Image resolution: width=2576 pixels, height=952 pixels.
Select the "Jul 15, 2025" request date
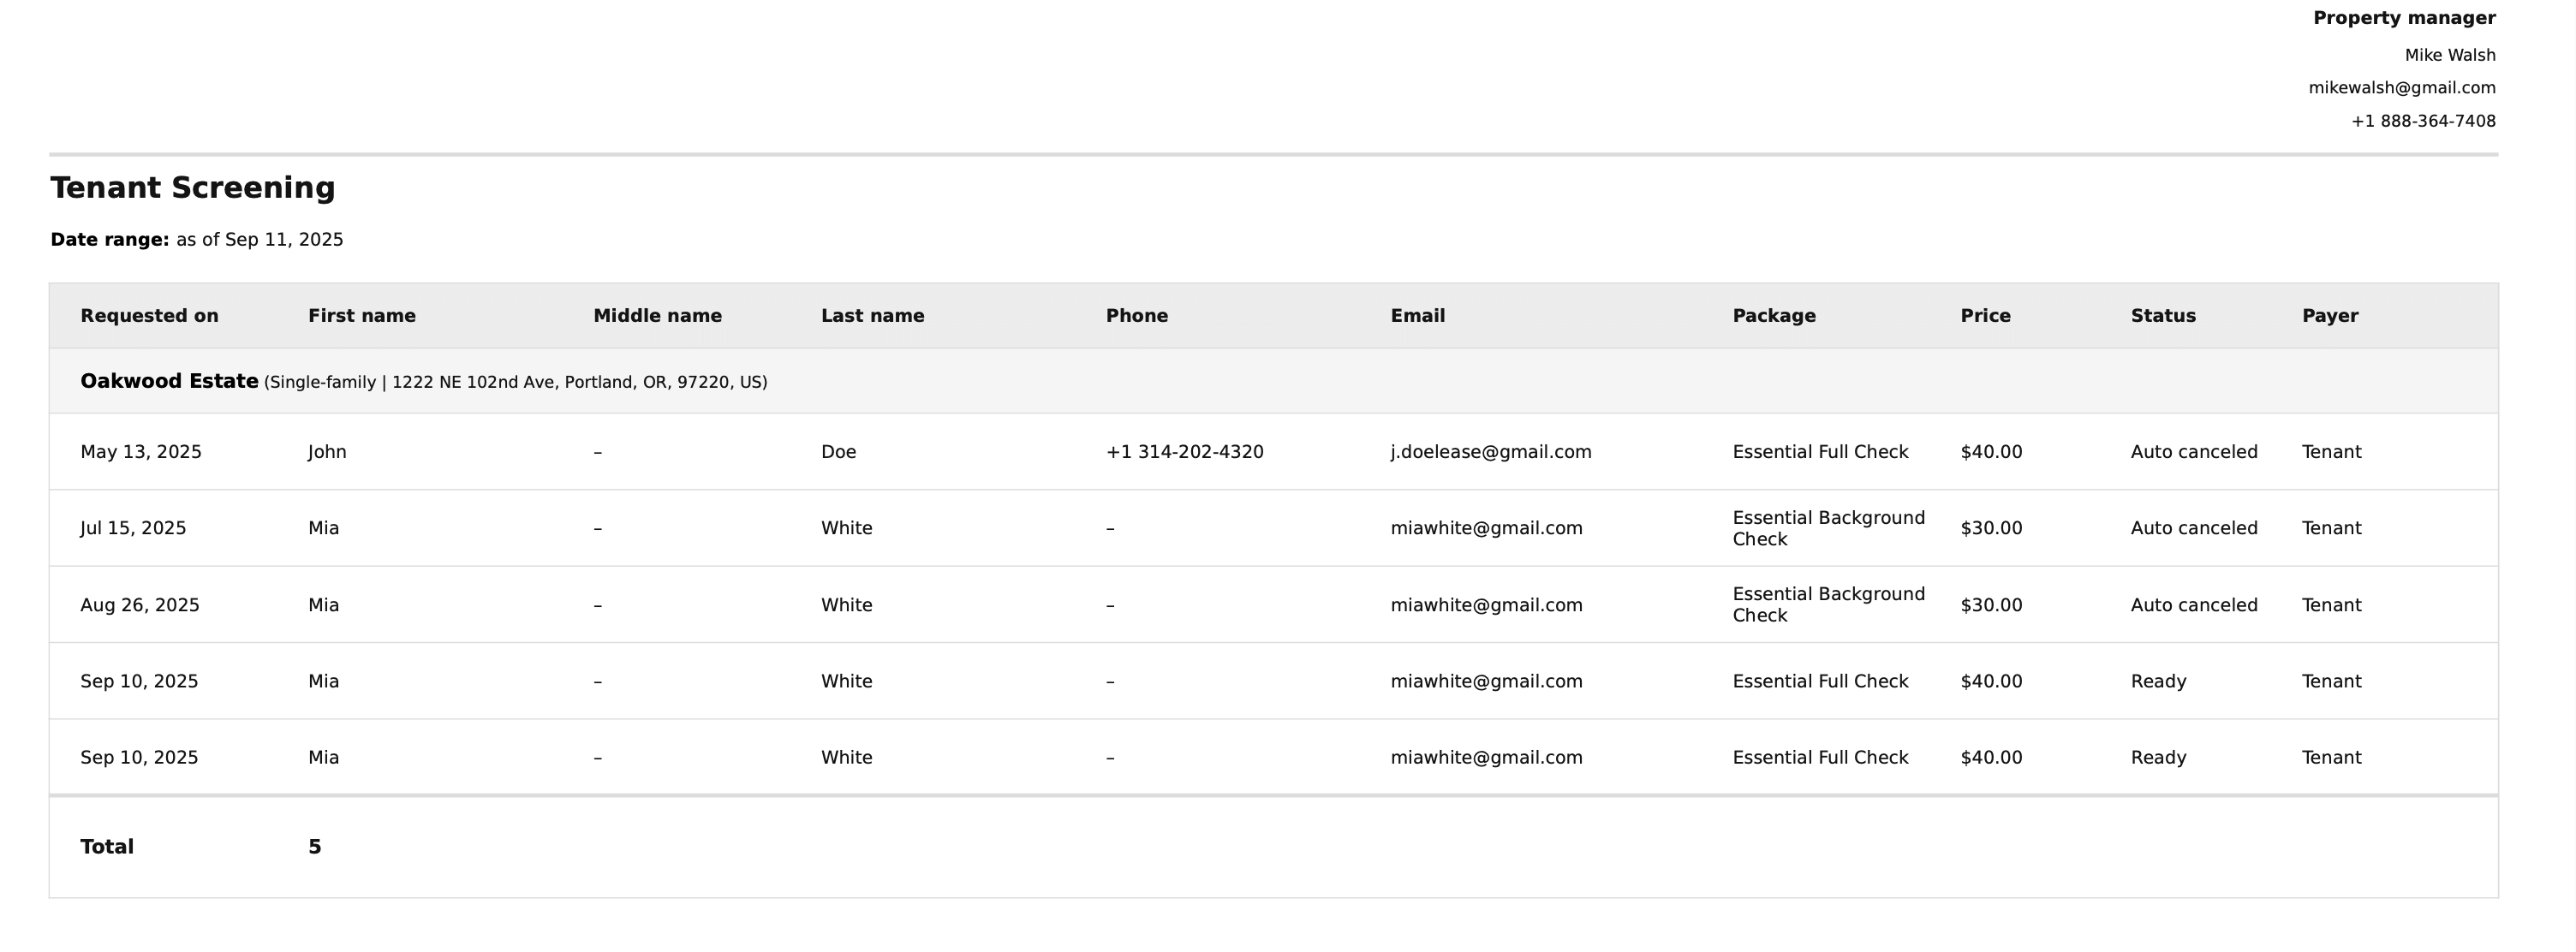(x=133, y=528)
